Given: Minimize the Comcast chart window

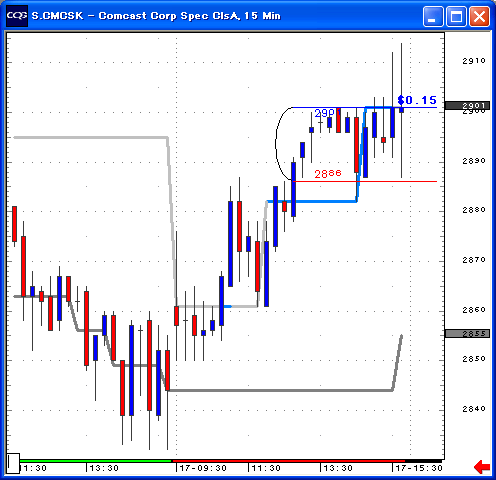Looking at the screenshot, I should click(433, 16).
